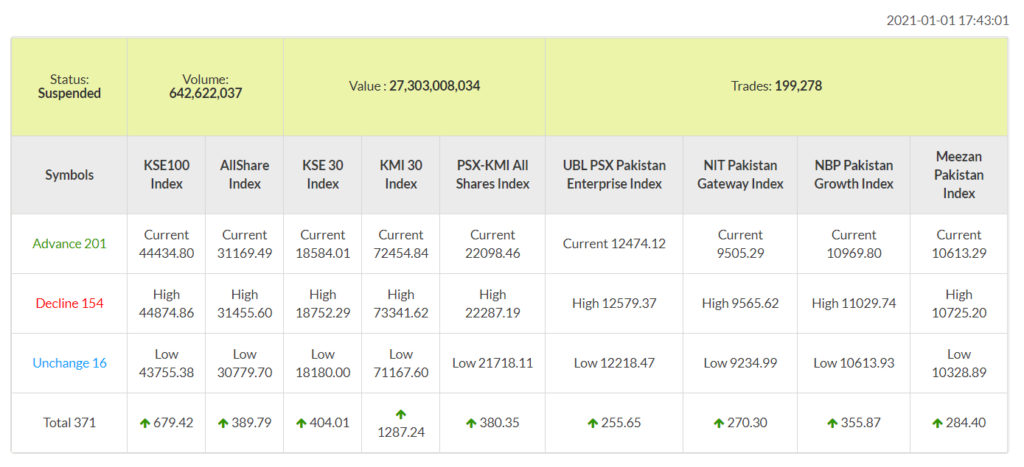Select the Decline 154 label
Viewport: 1024px width, 467px height.
(x=69, y=303)
